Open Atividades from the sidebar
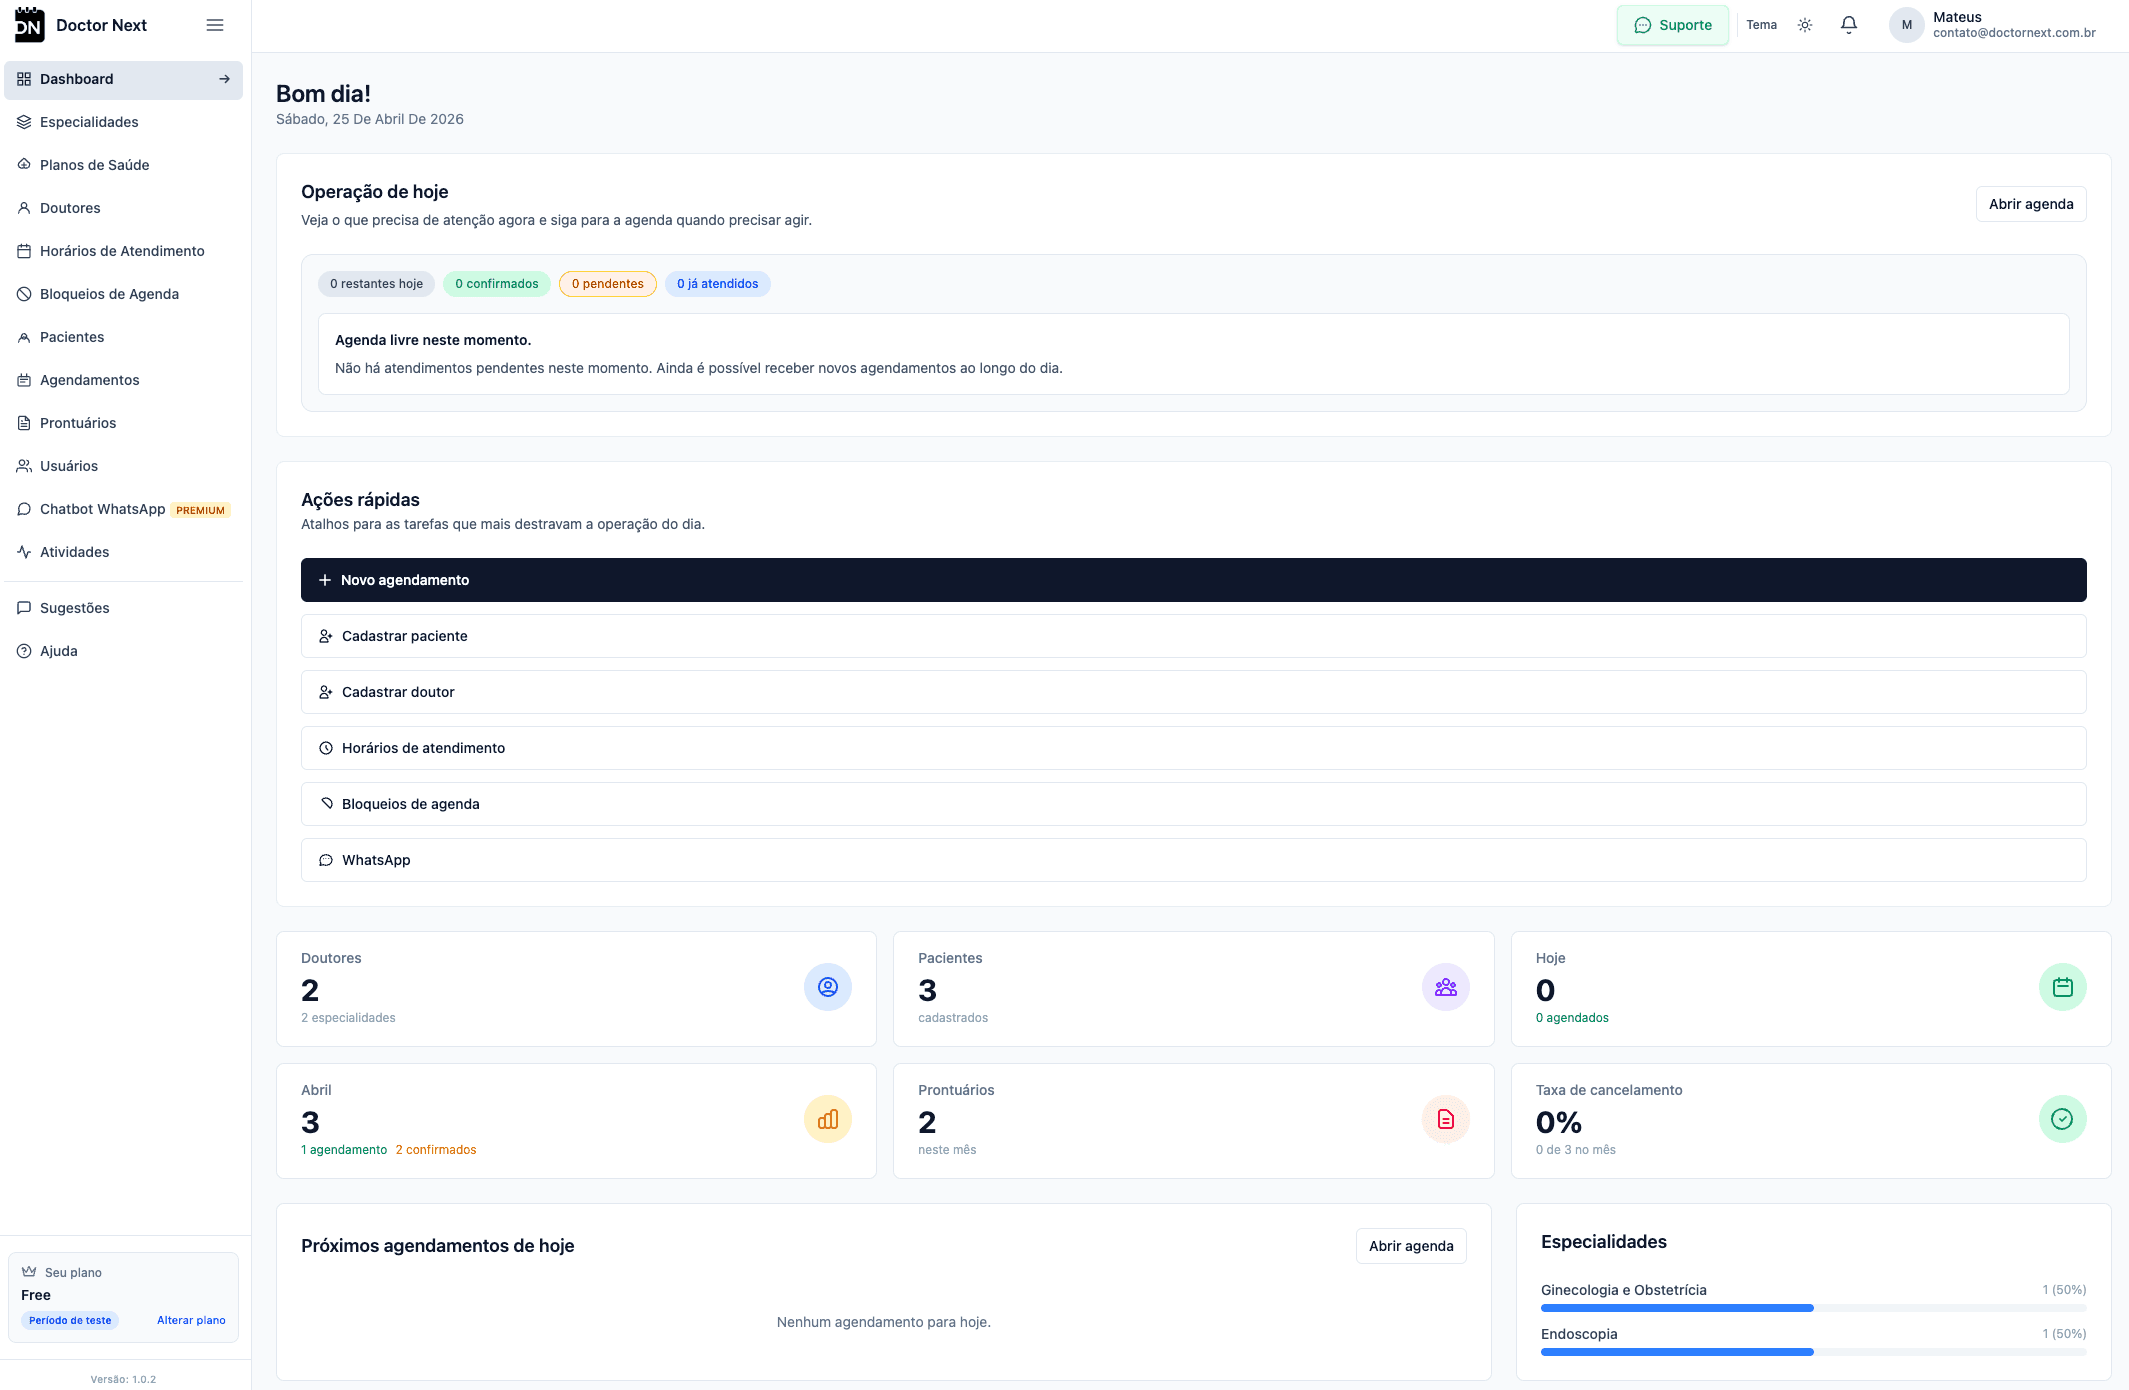Image resolution: width=2129 pixels, height=1390 pixels. (x=74, y=551)
